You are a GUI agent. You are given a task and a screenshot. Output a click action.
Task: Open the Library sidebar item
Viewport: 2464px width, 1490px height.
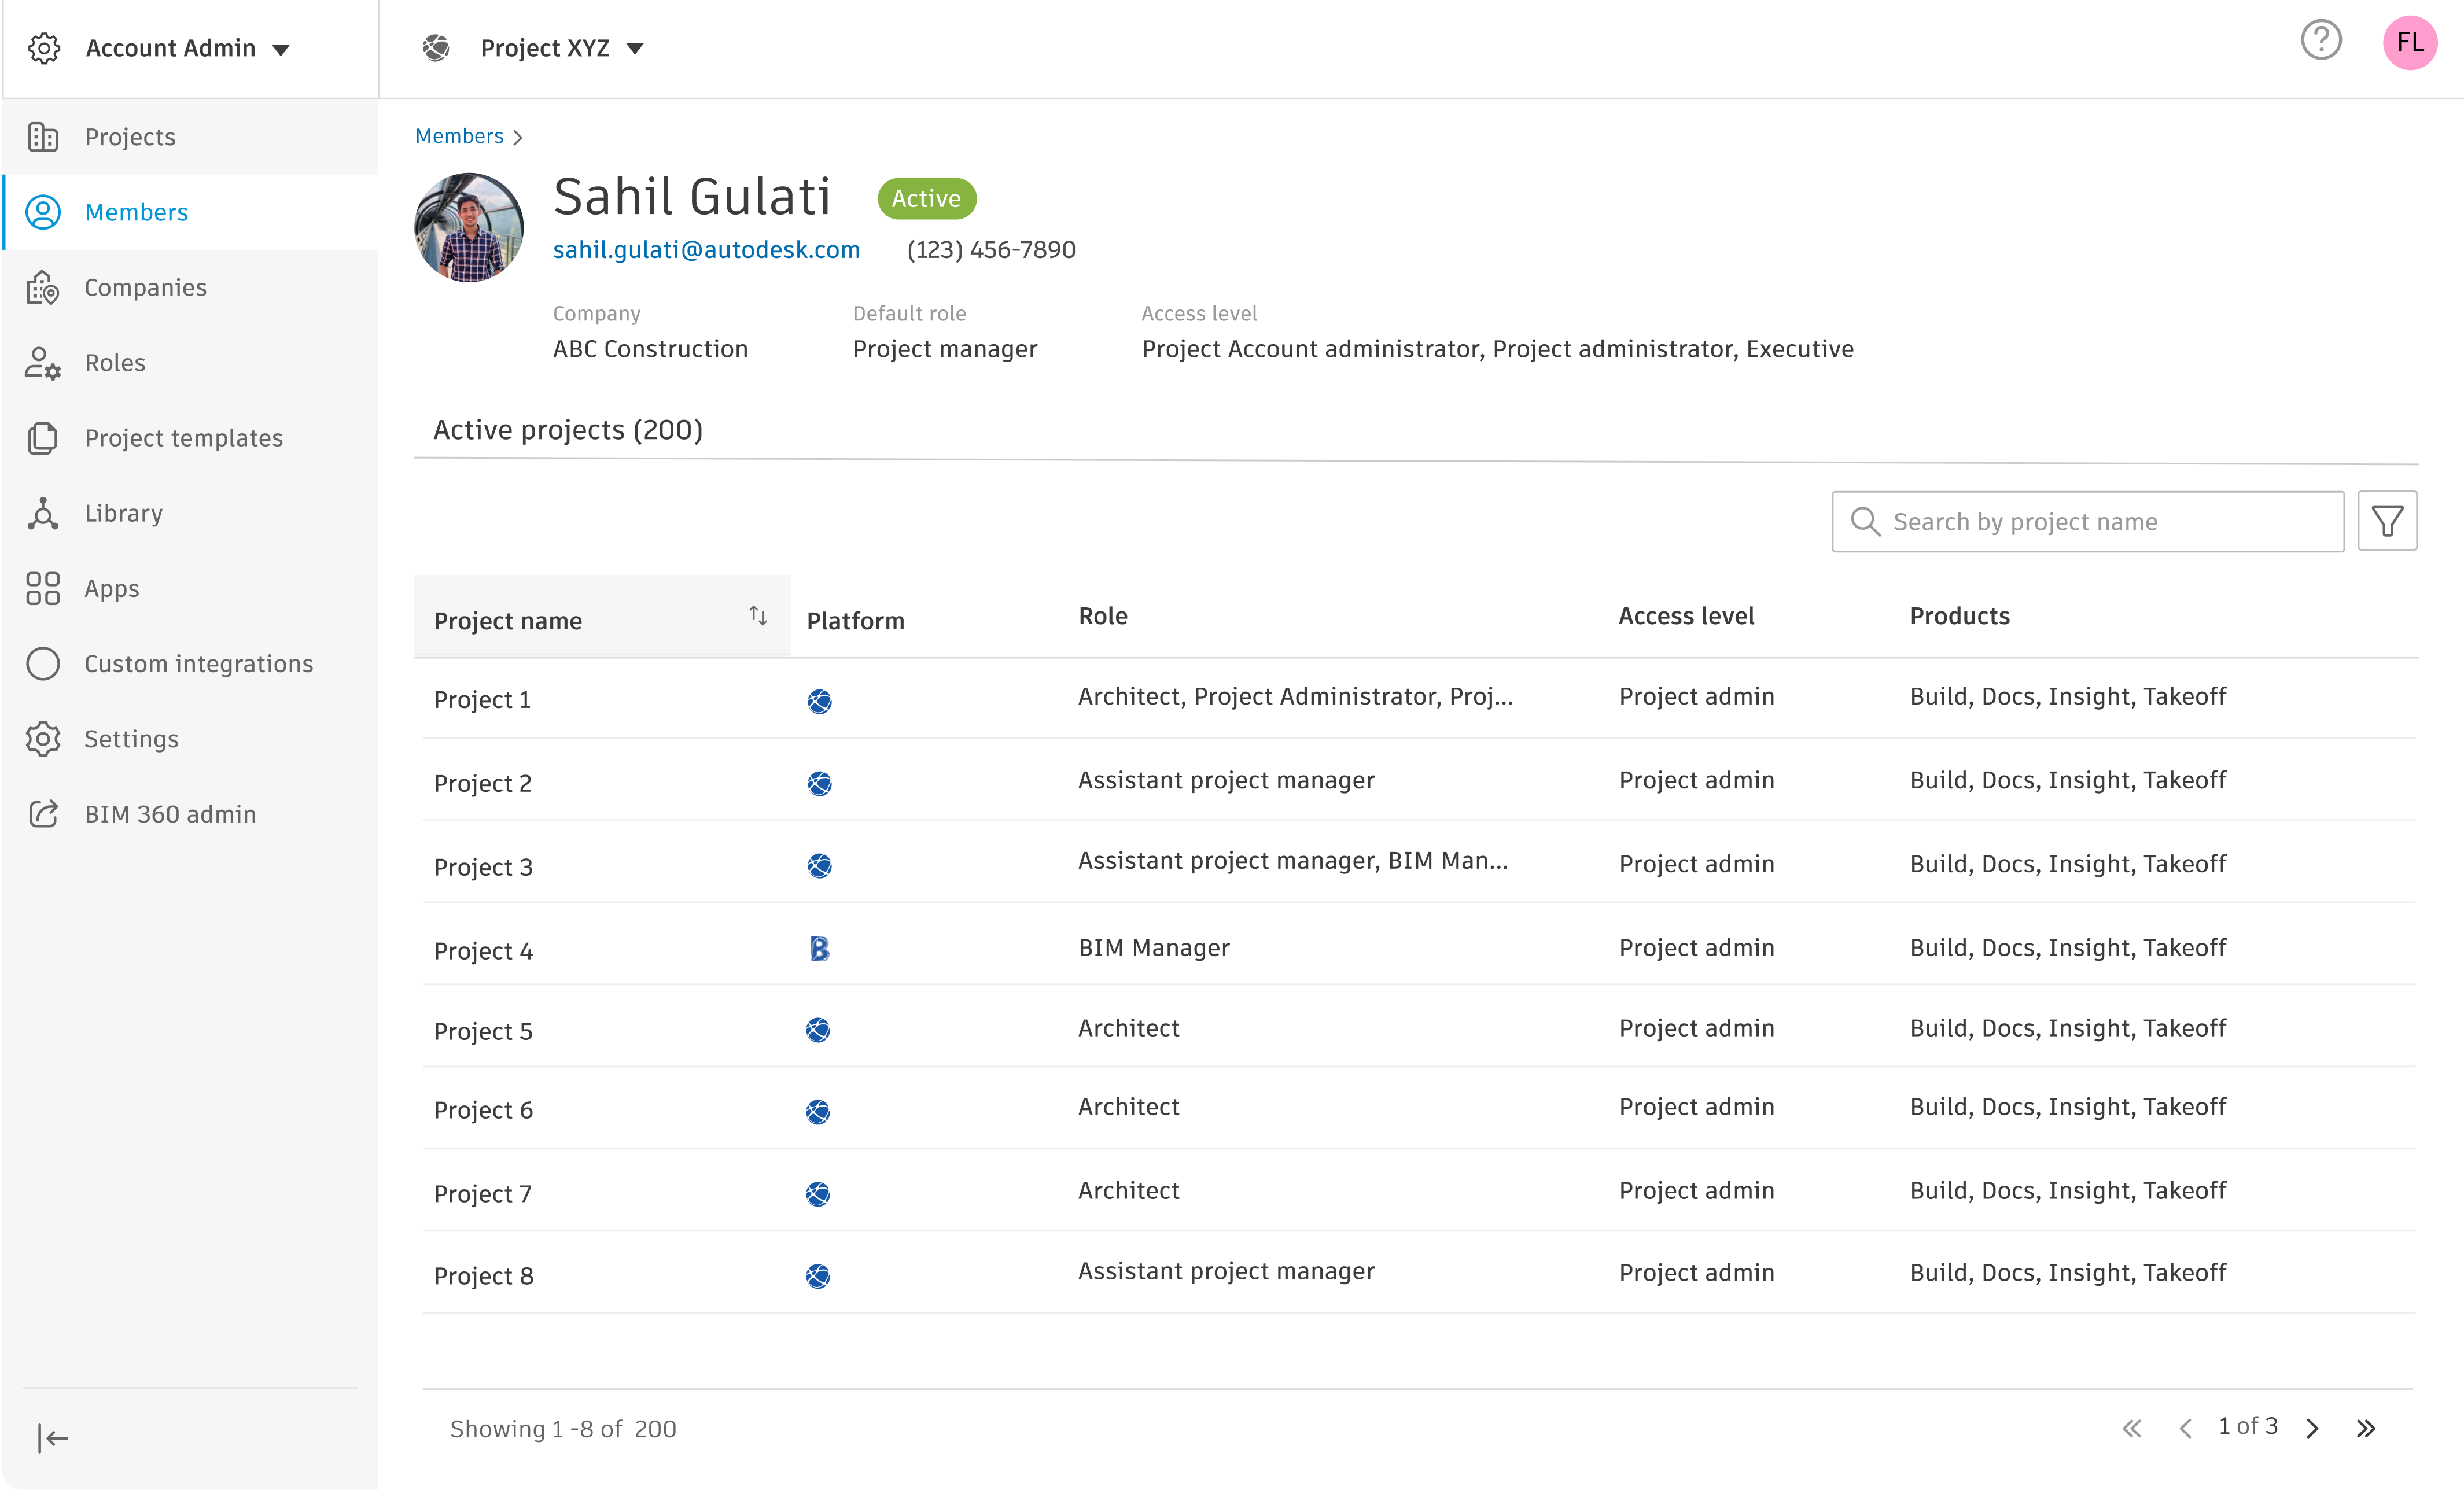click(x=123, y=513)
